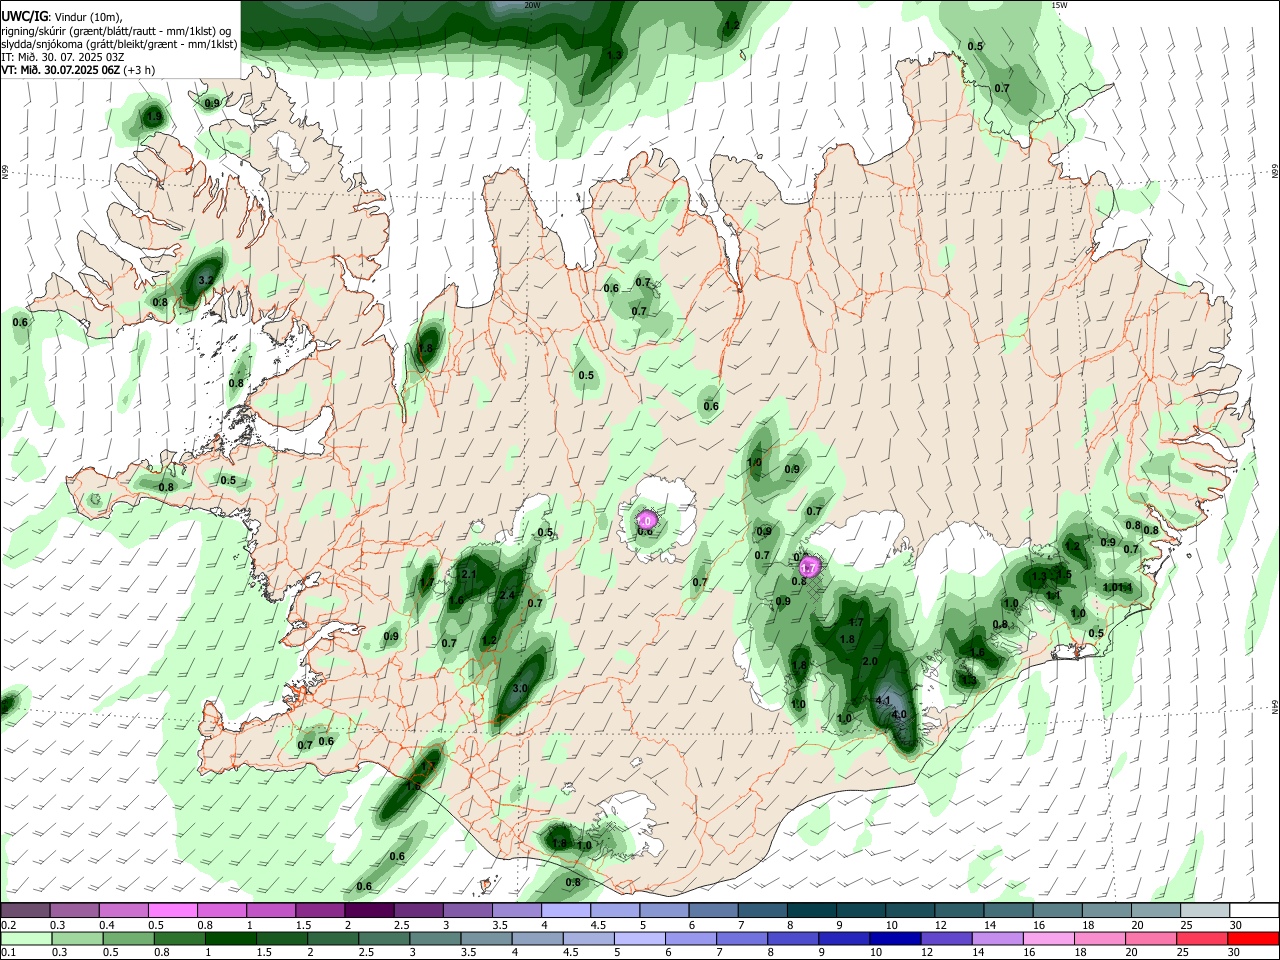Select bottom-row red swatch between 25 and 30
This screenshot has width=1280, height=960.
(x=1203, y=939)
